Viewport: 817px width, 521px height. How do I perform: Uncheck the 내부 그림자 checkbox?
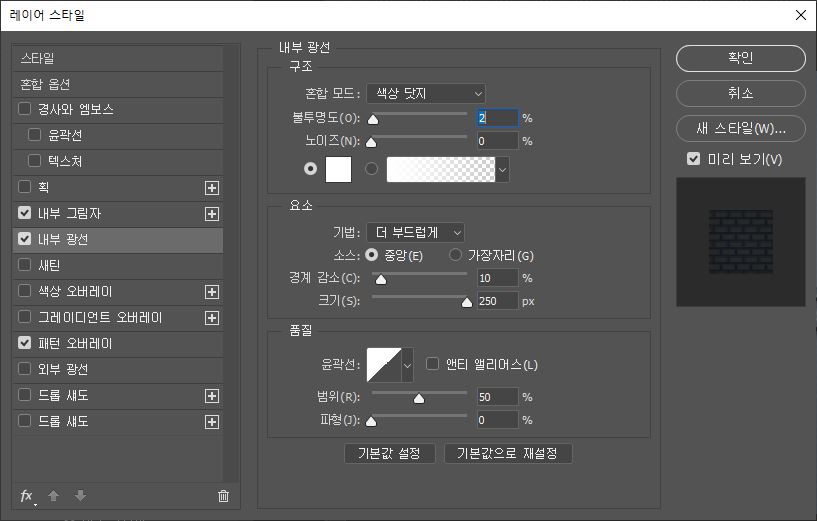click(24, 213)
